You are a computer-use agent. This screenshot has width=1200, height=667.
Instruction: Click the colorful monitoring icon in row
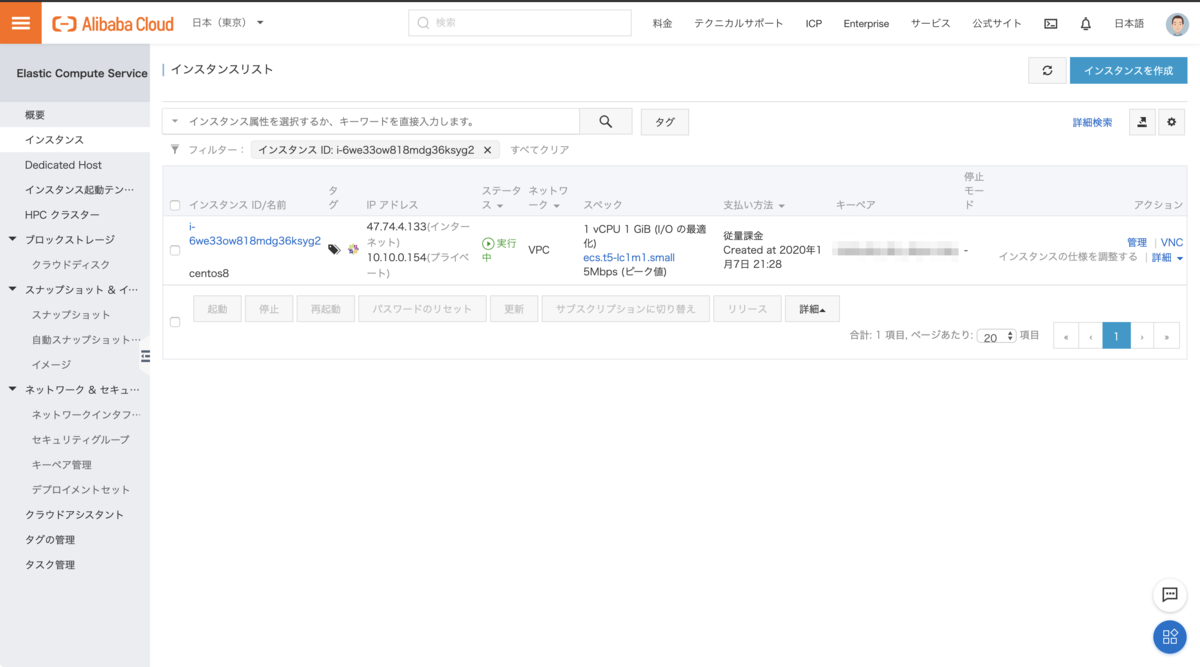tap(353, 249)
